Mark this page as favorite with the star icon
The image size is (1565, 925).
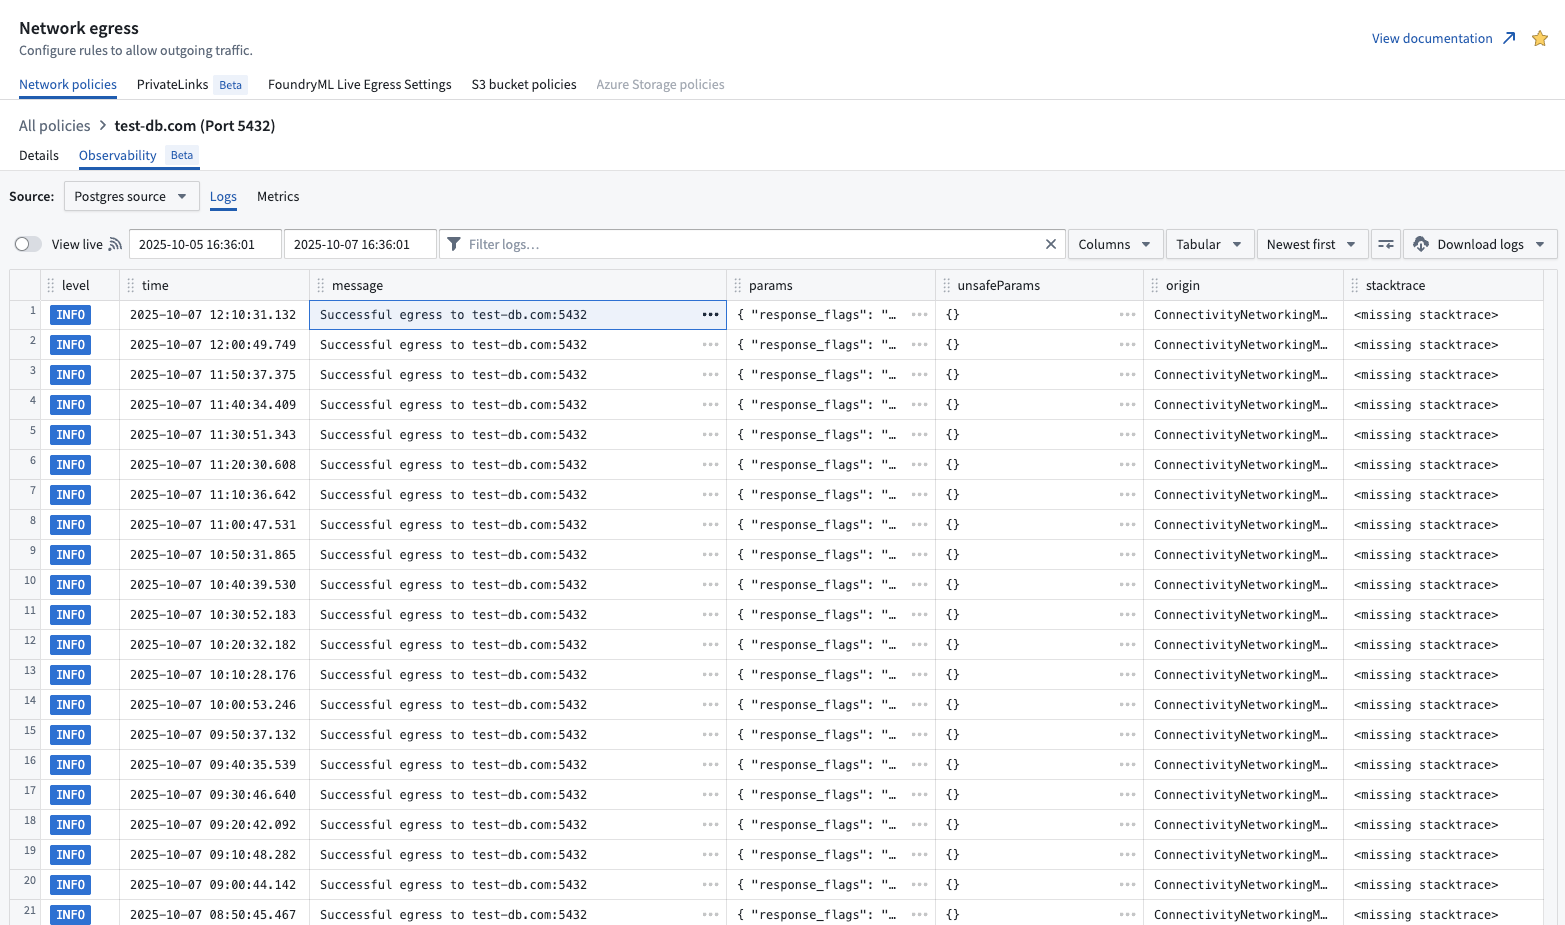(x=1539, y=38)
